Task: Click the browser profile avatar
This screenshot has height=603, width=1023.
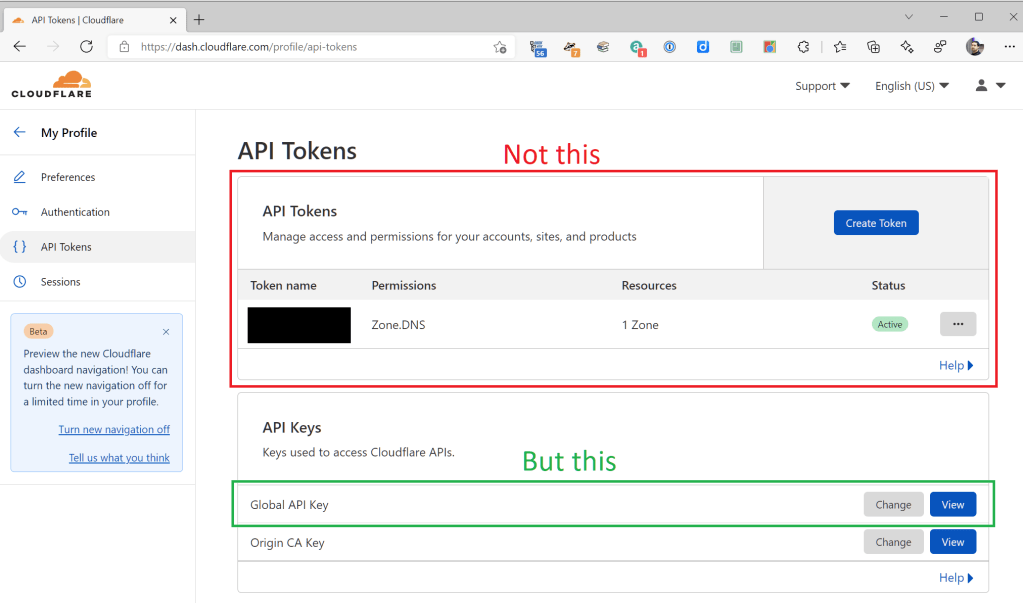Action: coord(974,47)
